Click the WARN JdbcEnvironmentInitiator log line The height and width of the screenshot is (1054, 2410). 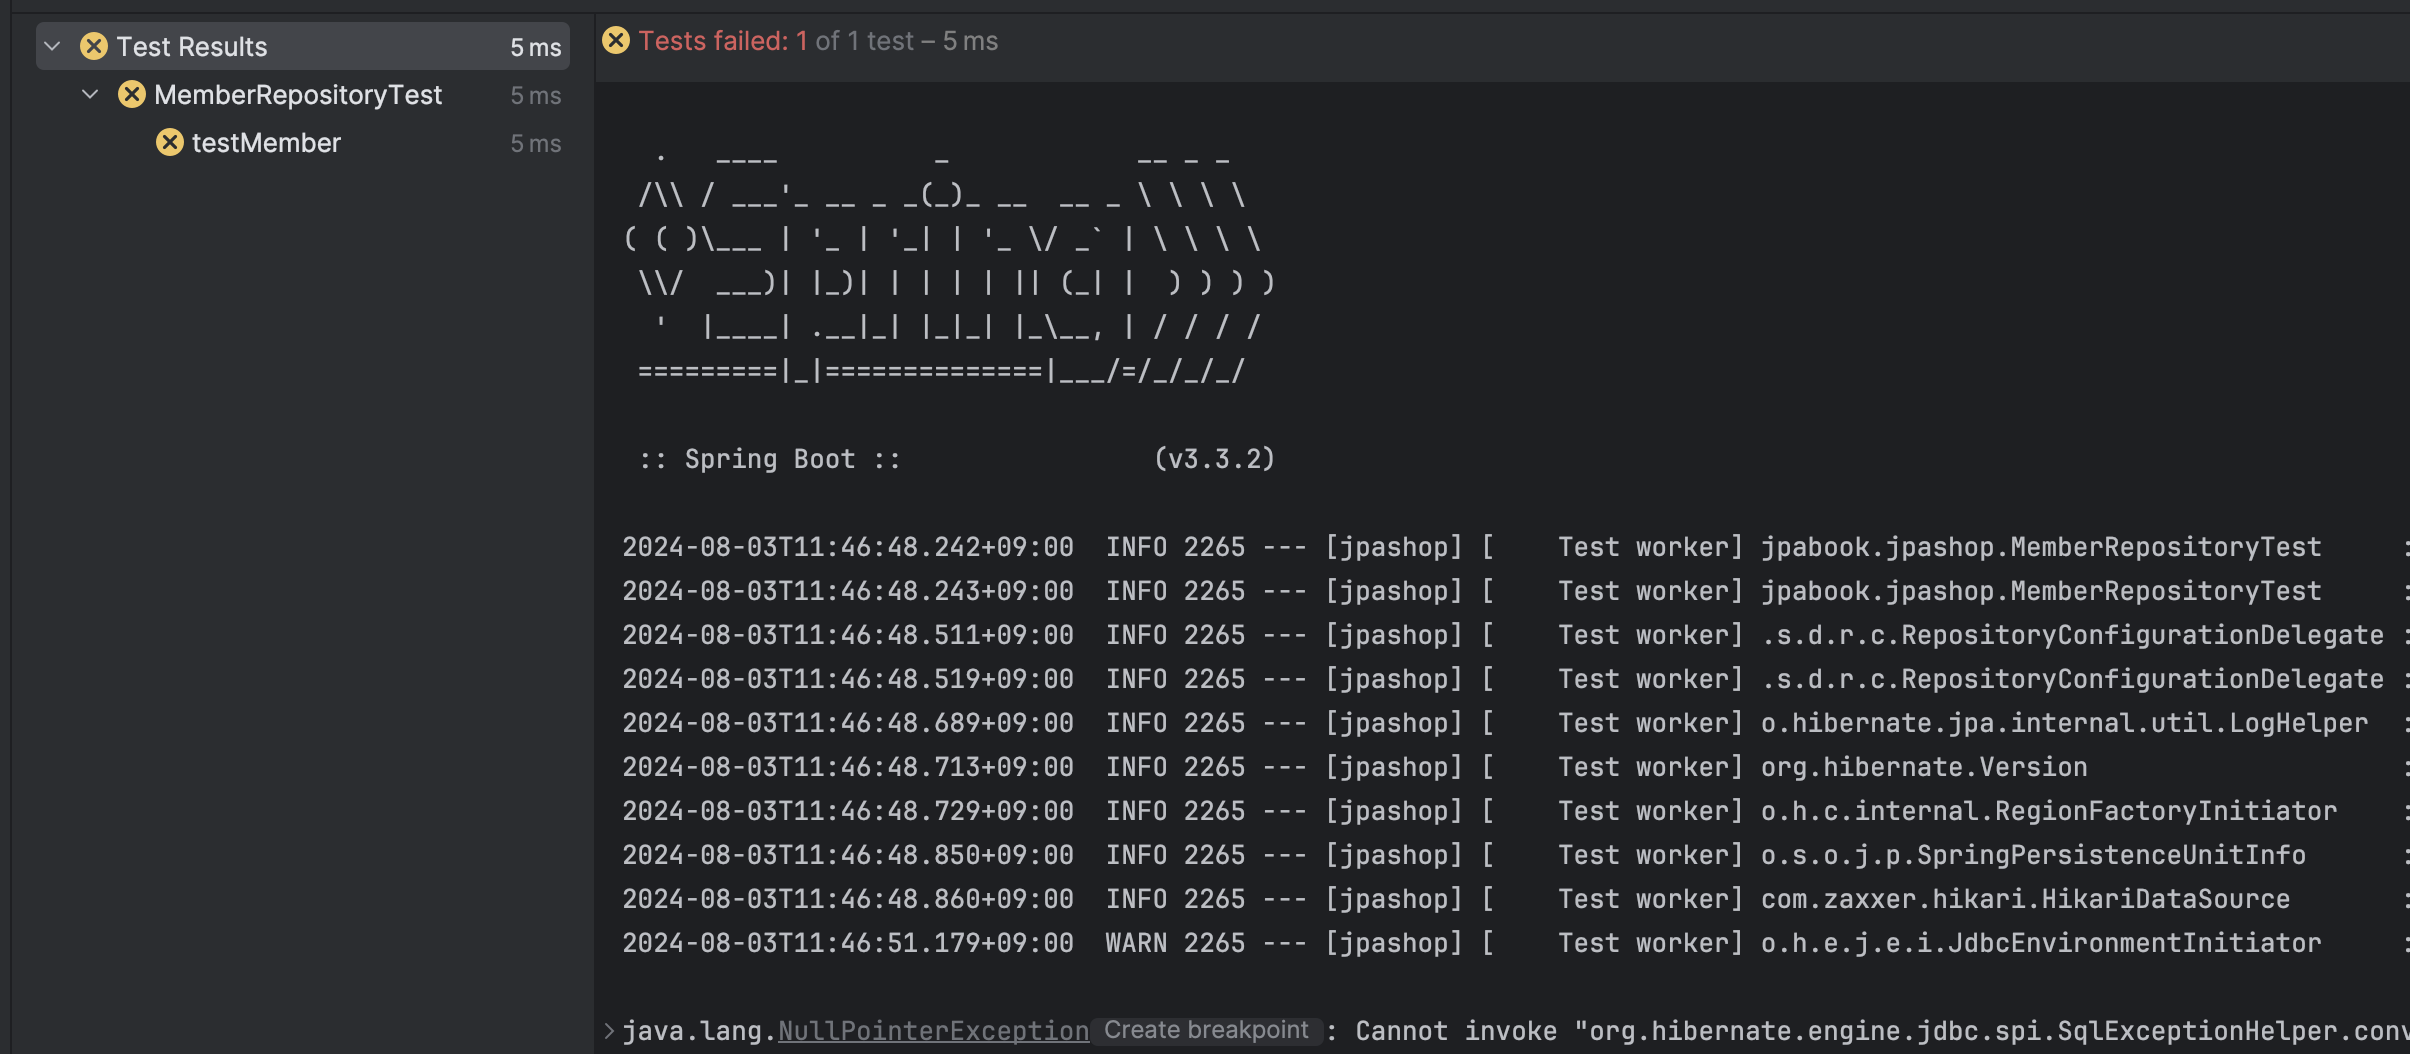pyautogui.click(x=1515, y=943)
